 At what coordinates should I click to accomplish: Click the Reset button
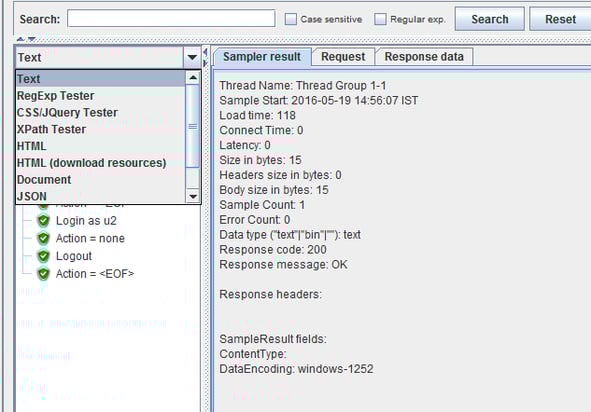pos(560,19)
